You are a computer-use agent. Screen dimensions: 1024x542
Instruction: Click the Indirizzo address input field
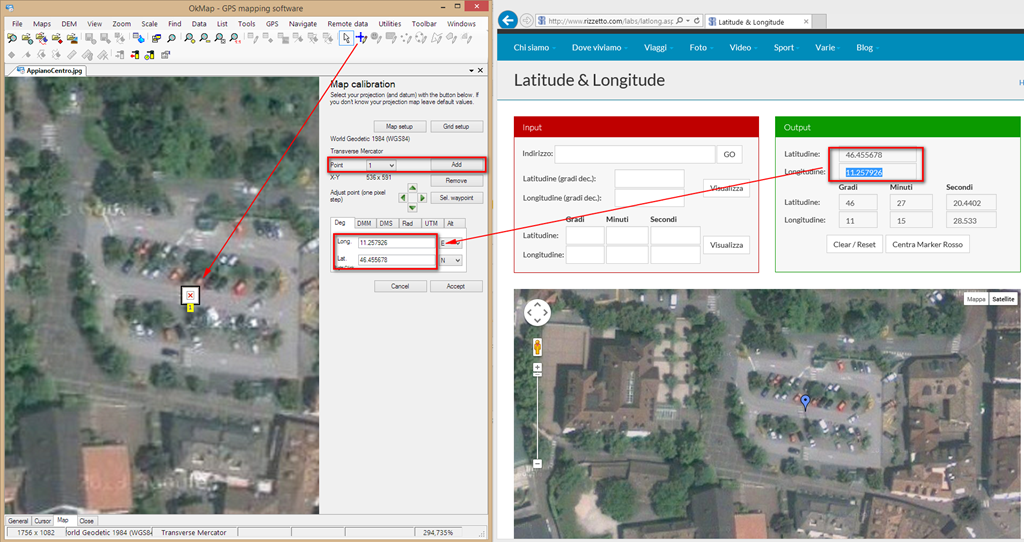point(635,154)
